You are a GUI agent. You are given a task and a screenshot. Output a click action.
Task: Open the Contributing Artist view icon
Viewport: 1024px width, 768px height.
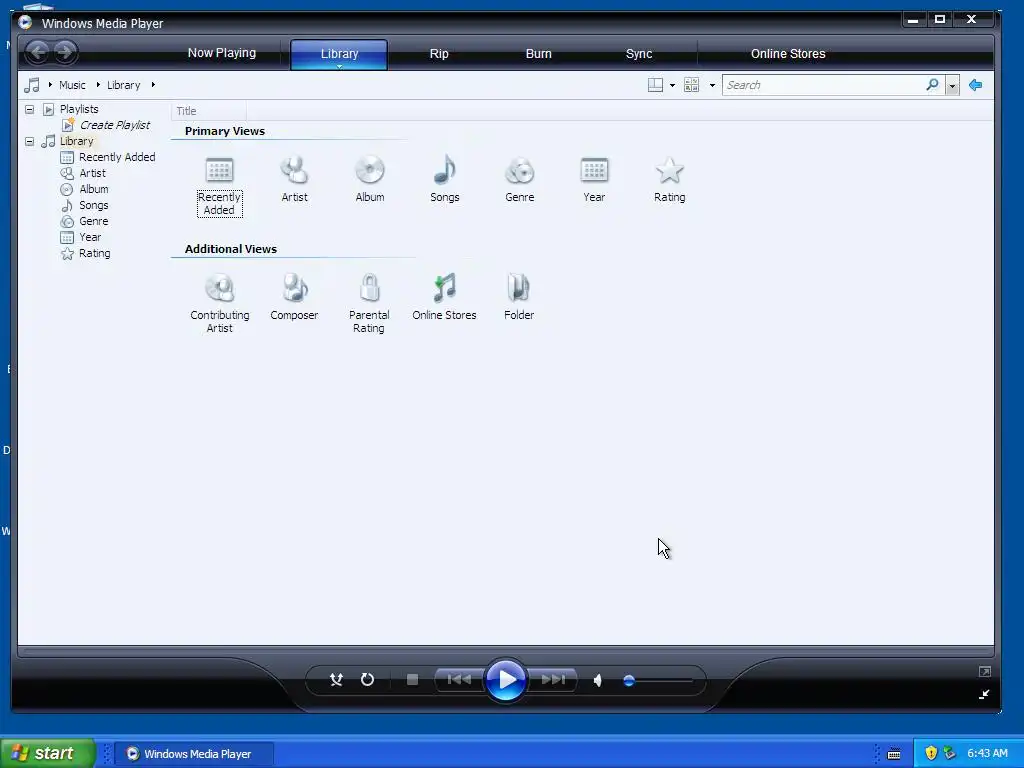[x=219, y=288]
